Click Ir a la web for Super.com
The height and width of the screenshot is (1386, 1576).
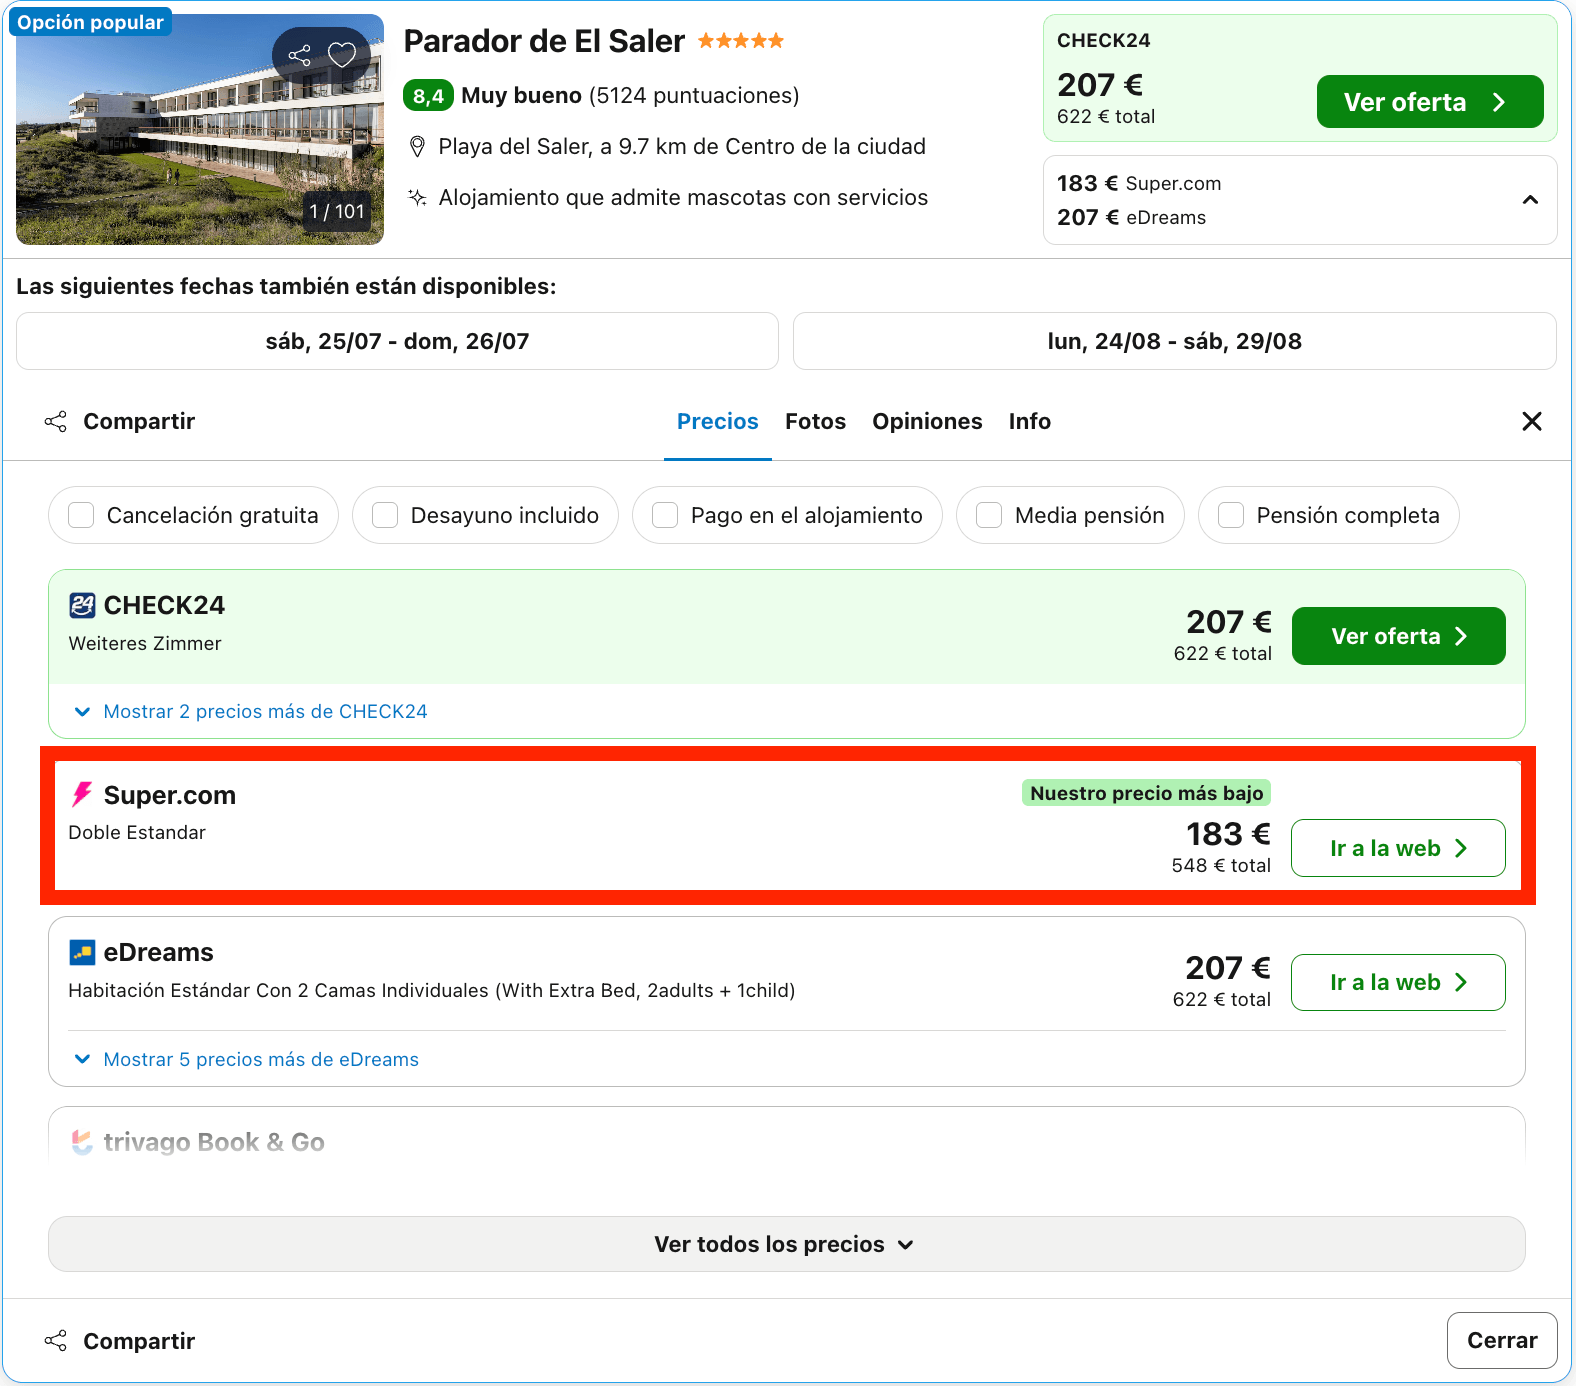(1398, 848)
